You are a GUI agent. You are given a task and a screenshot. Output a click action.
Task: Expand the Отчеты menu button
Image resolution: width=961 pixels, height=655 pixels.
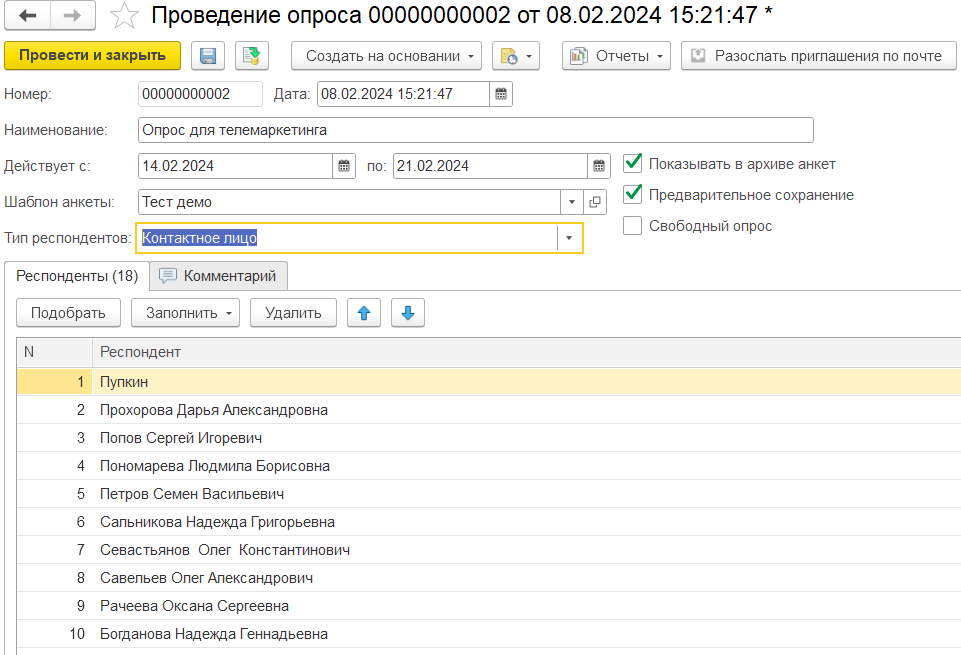(616, 56)
